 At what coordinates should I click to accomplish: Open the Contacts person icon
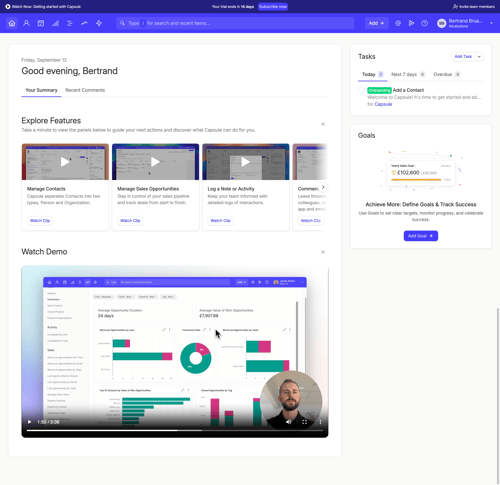[26, 23]
